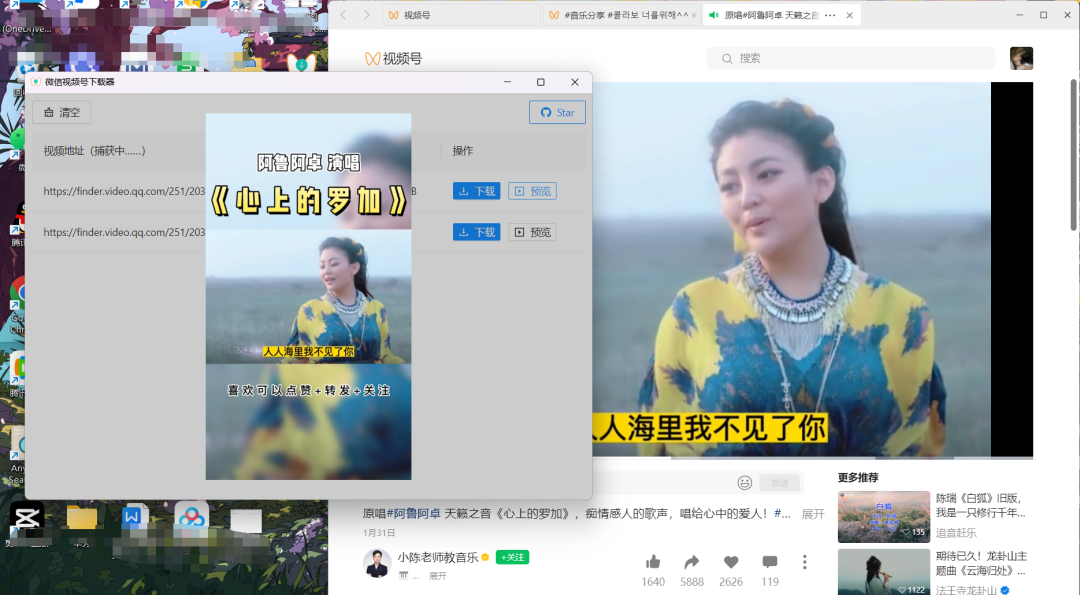Open more options vertical dots menu
The width and height of the screenshot is (1080, 595).
point(804,562)
